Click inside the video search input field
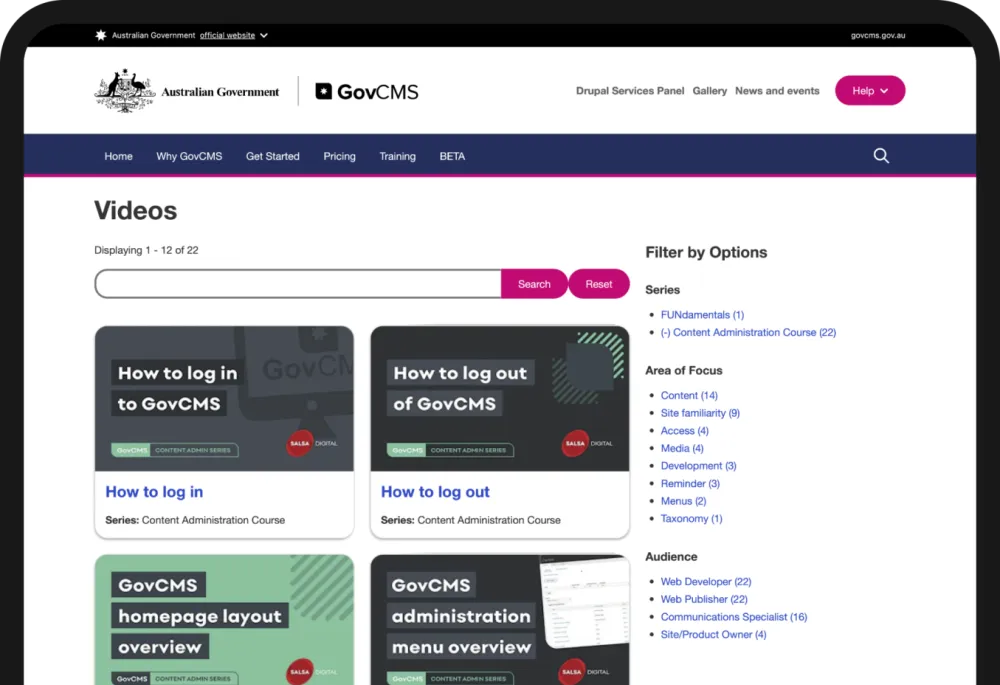The height and width of the screenshot is (685, 1000). [297, 283]
